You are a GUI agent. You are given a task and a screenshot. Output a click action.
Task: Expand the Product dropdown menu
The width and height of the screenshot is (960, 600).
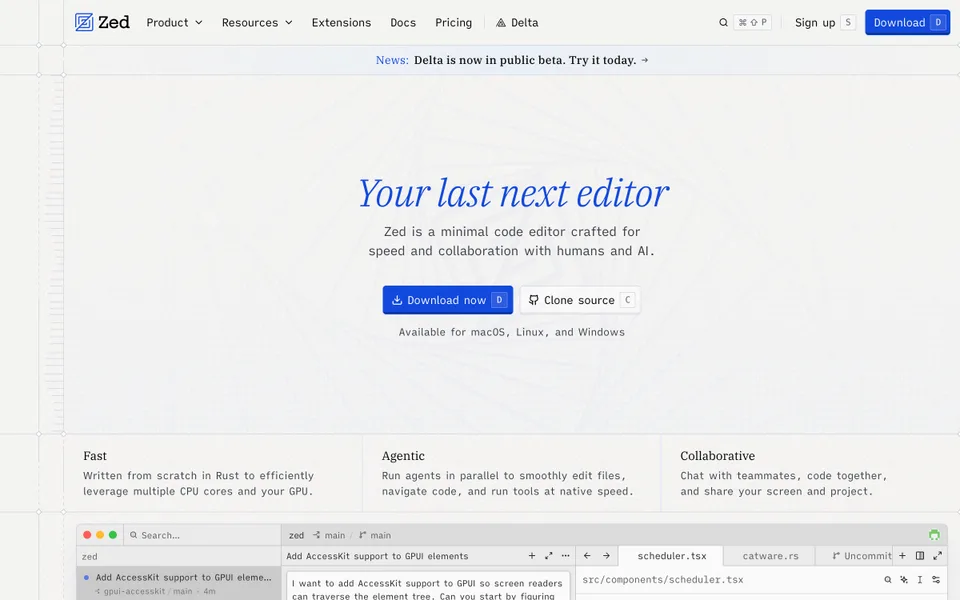pos(174,23)
